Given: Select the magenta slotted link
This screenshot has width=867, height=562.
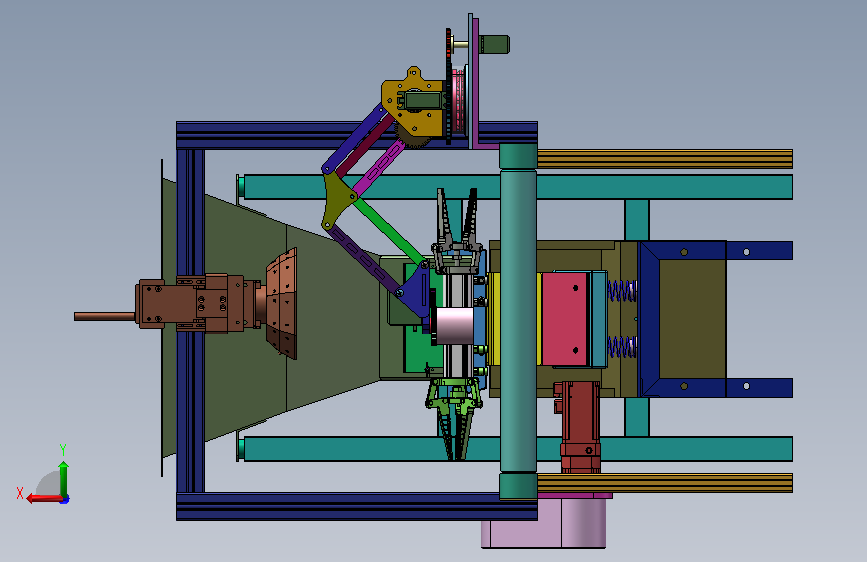Looking at the screenshot, I should (379, 167).
